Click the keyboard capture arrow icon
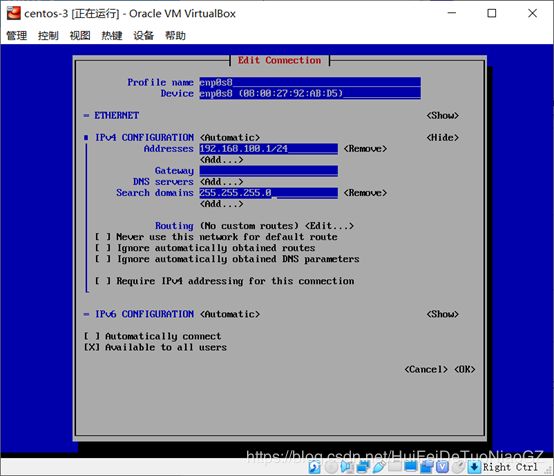 474,467
